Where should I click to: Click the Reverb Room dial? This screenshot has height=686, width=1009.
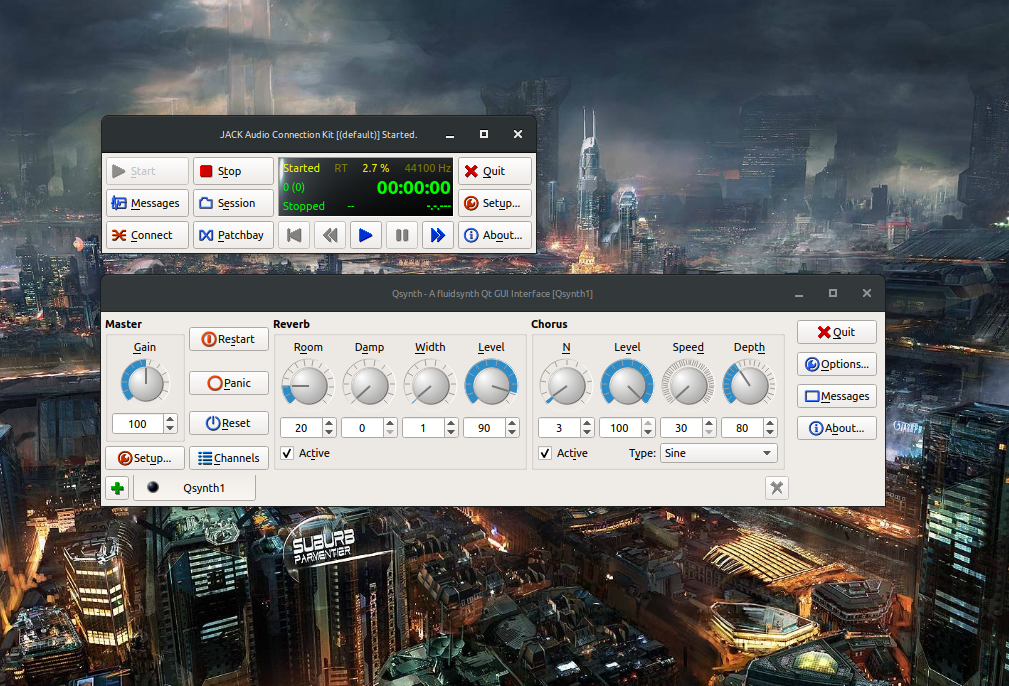308,385
